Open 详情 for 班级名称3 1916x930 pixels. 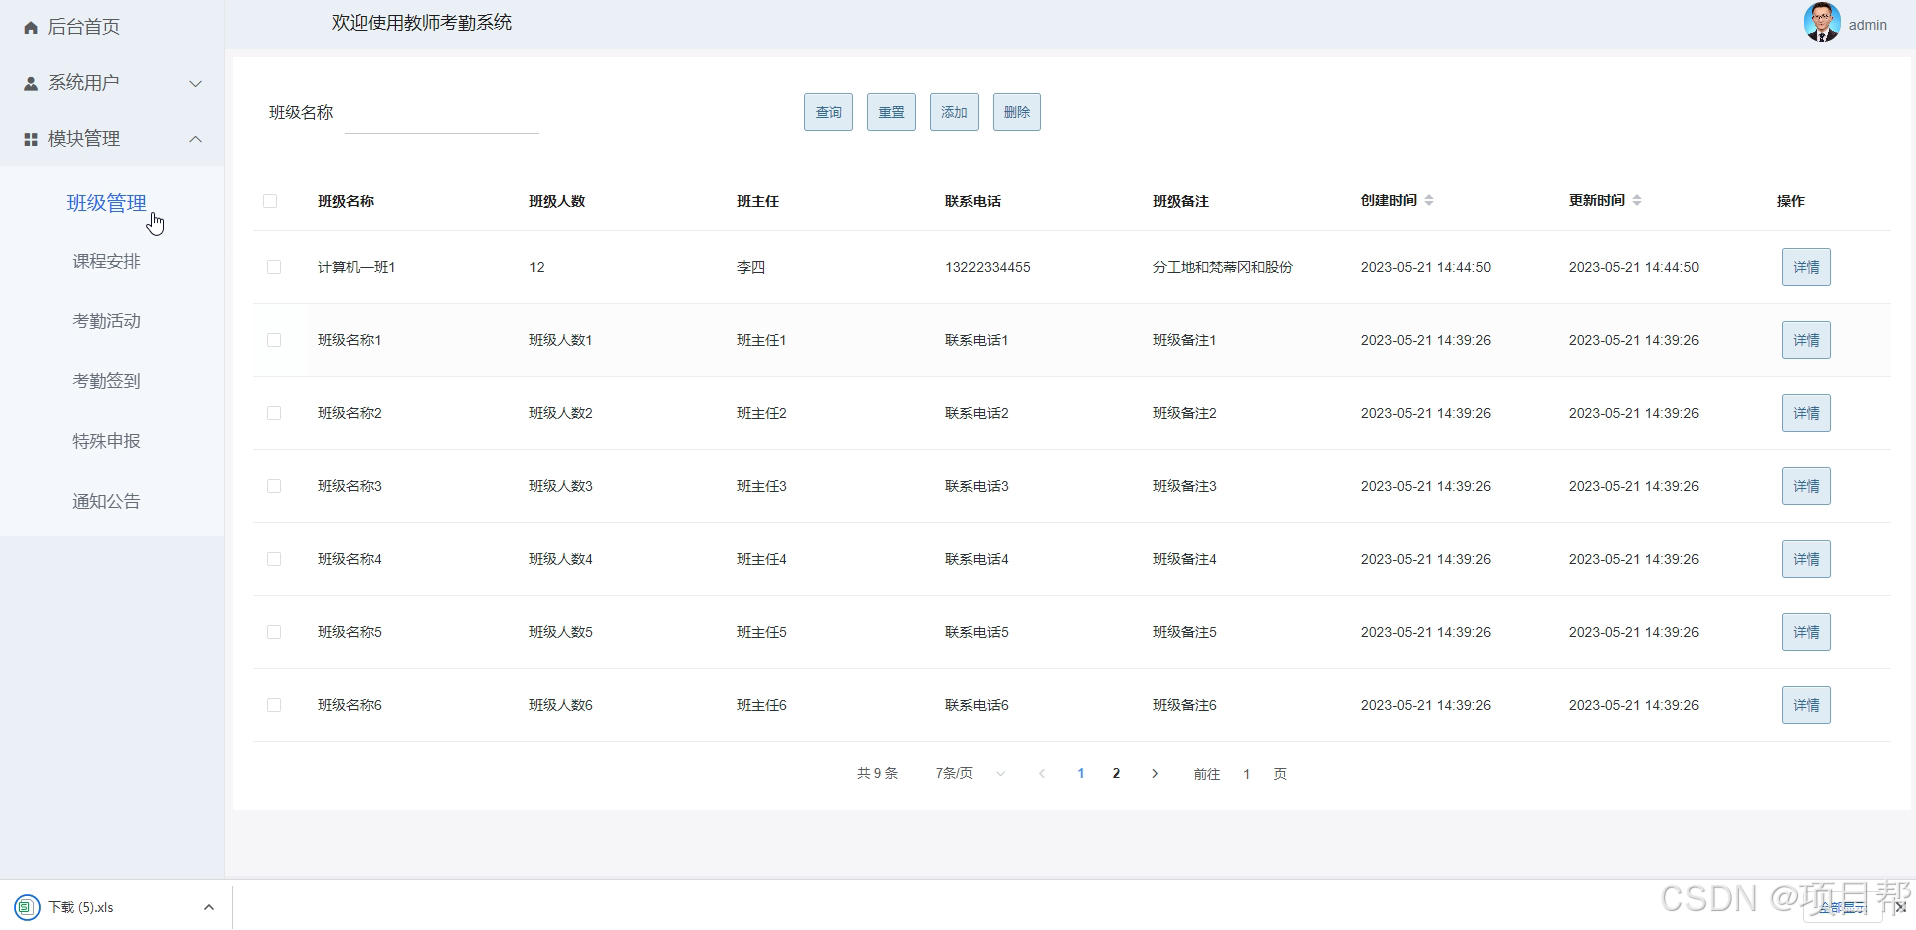click(x=1806, y=486)
